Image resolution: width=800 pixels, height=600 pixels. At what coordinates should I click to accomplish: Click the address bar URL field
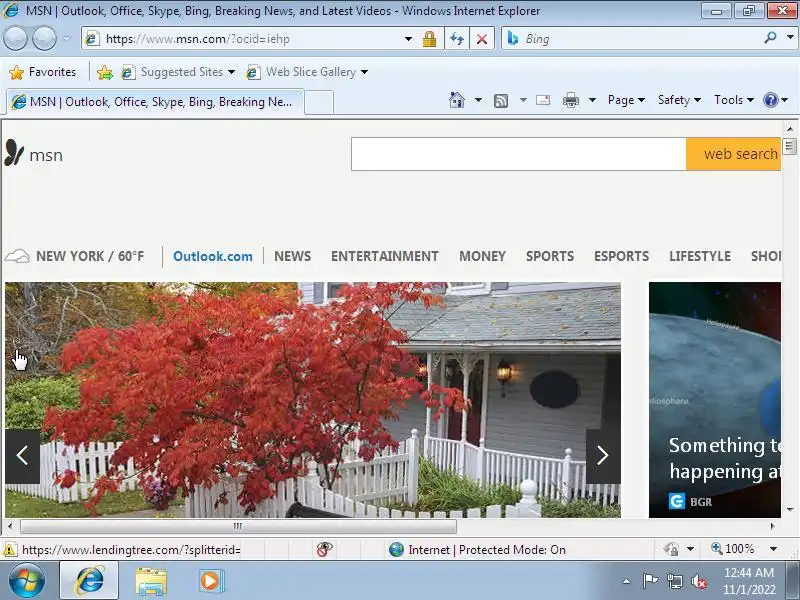click(245, 39)
